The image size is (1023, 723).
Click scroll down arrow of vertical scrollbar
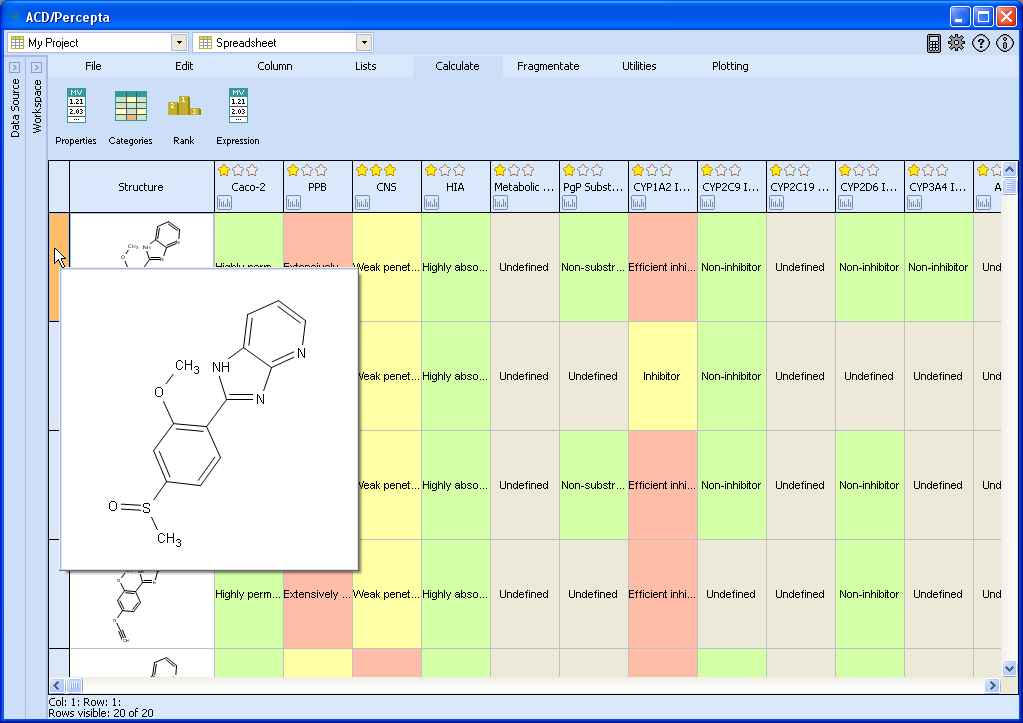pyautogui.click(x=1009, y=668)
